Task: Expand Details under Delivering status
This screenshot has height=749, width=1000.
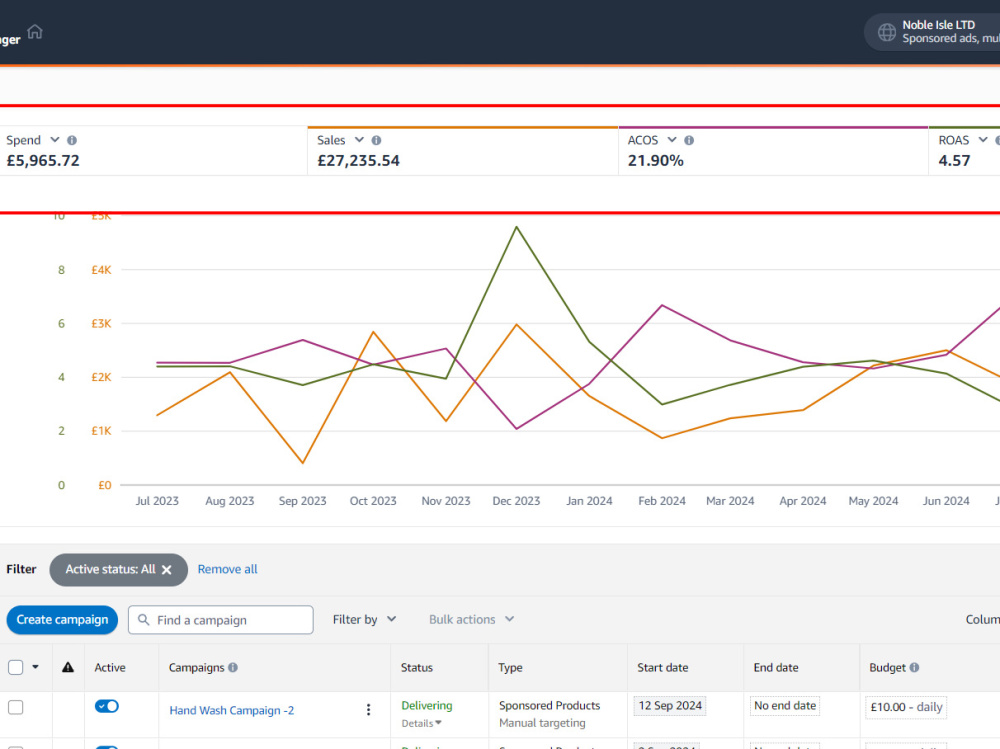Action: tap(421, 723)
